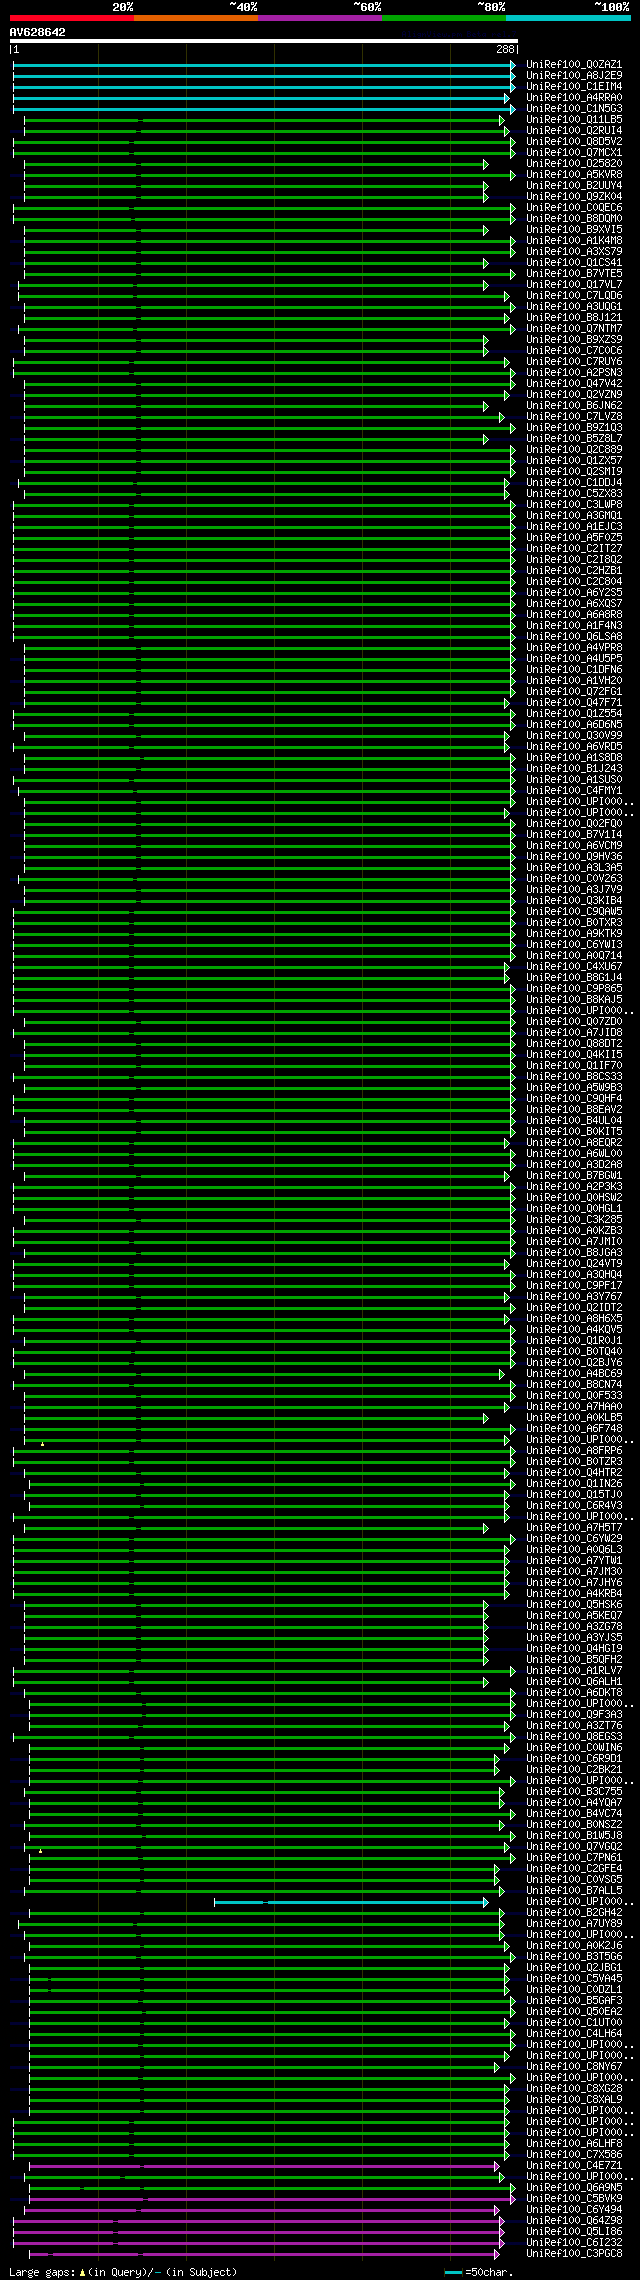This screenshot has width=640, height=2280.
Task: Select hit label UniRef100_A3UQG1
Action: (x=574, y=307)
